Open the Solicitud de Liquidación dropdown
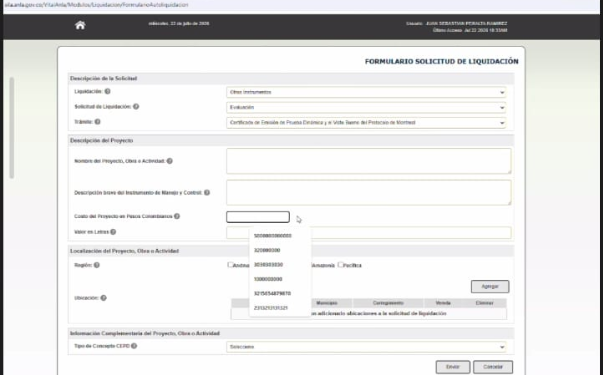The image size is (603, 375). 366,107
